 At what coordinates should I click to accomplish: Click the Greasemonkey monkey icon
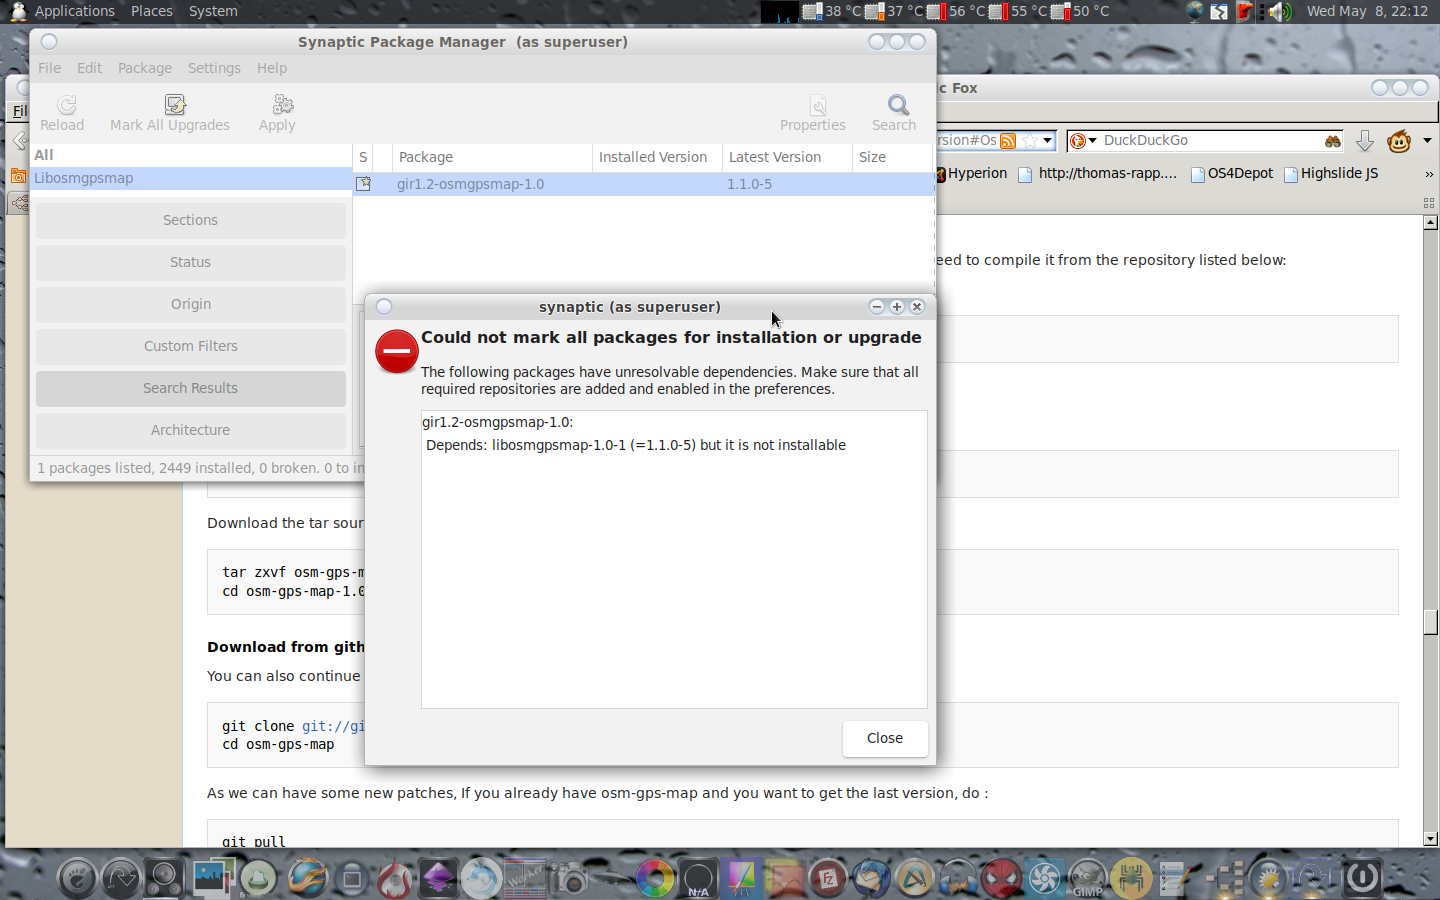(x=1399, y=141)
